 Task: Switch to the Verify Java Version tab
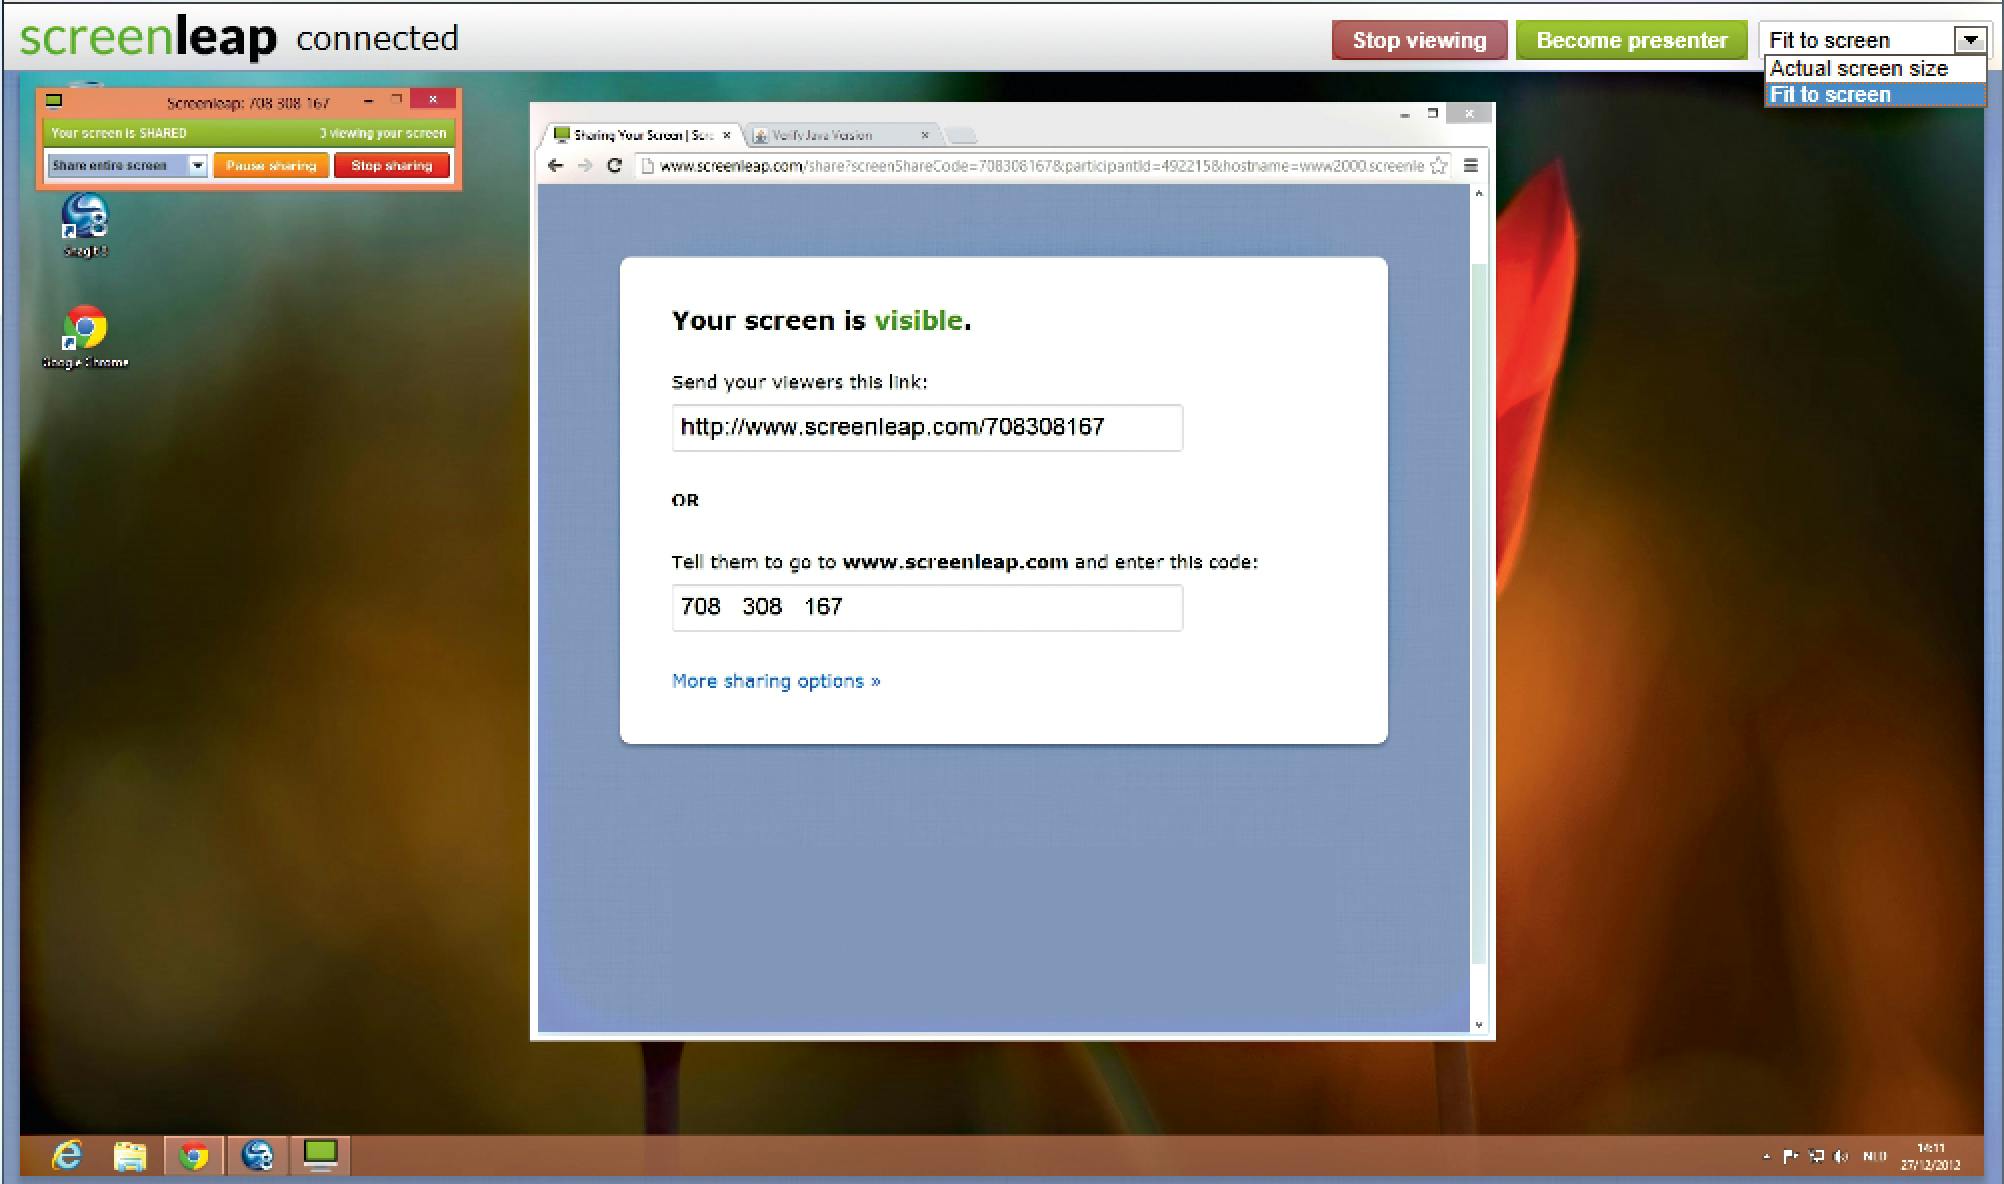(822, 135)
